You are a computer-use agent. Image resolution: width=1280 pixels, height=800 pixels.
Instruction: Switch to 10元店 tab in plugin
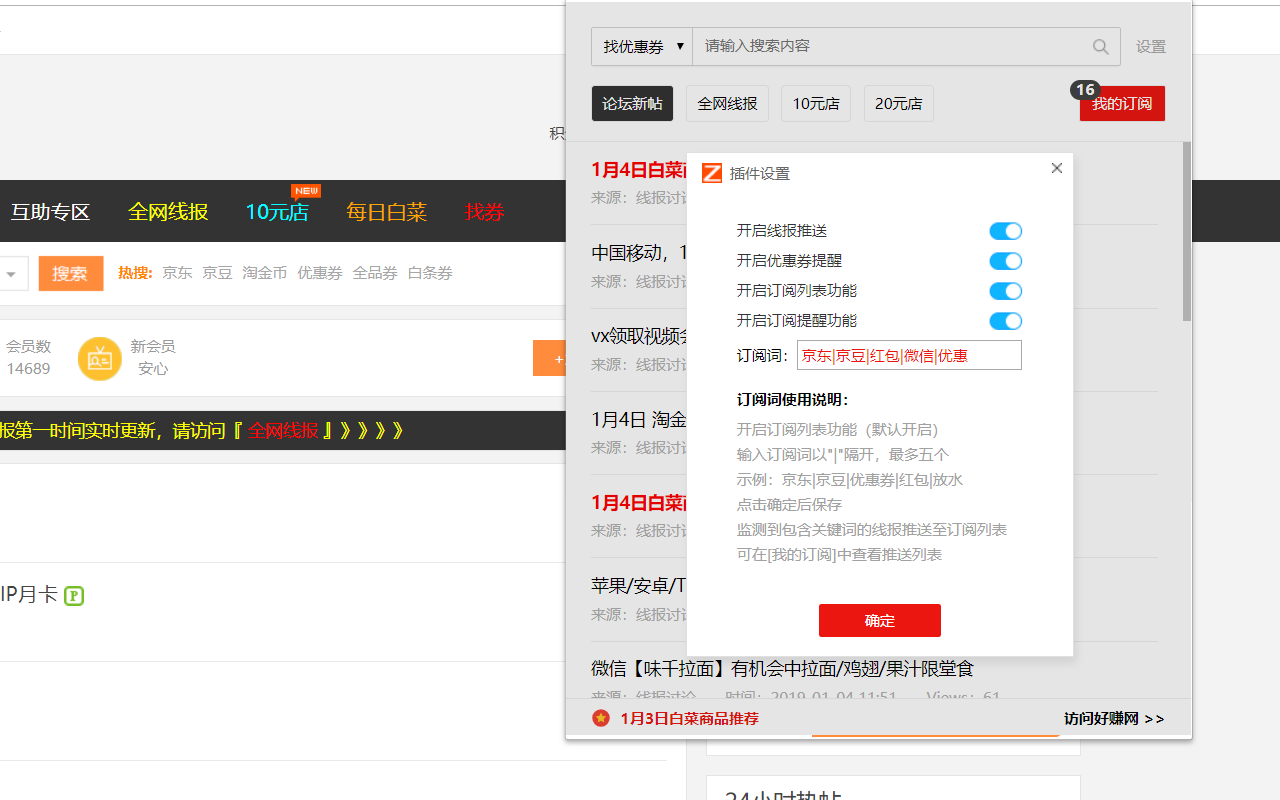[816, 104]
